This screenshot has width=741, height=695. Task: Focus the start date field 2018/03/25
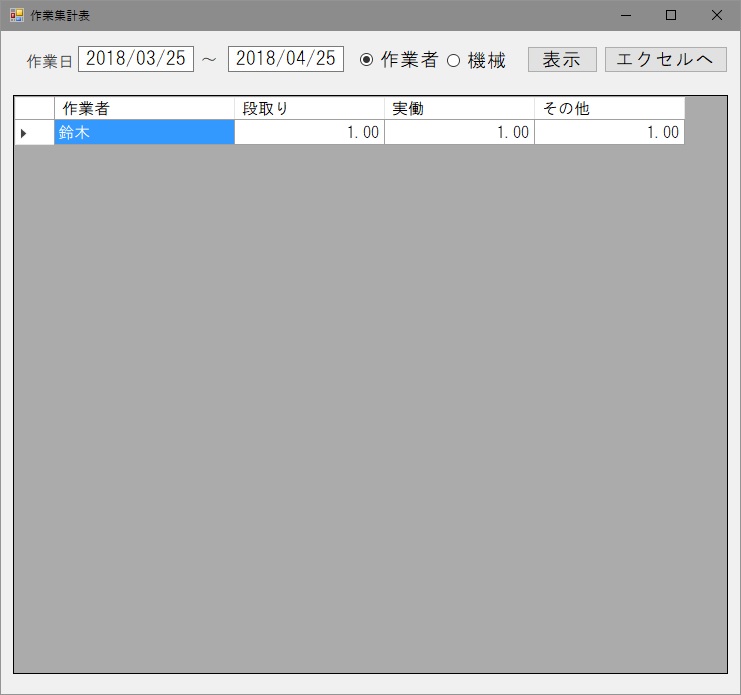click(x=136, y=59)
